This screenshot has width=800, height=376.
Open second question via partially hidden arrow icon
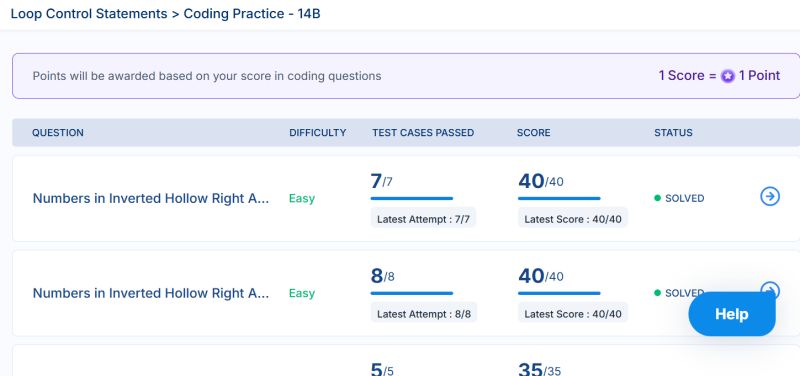770,288
